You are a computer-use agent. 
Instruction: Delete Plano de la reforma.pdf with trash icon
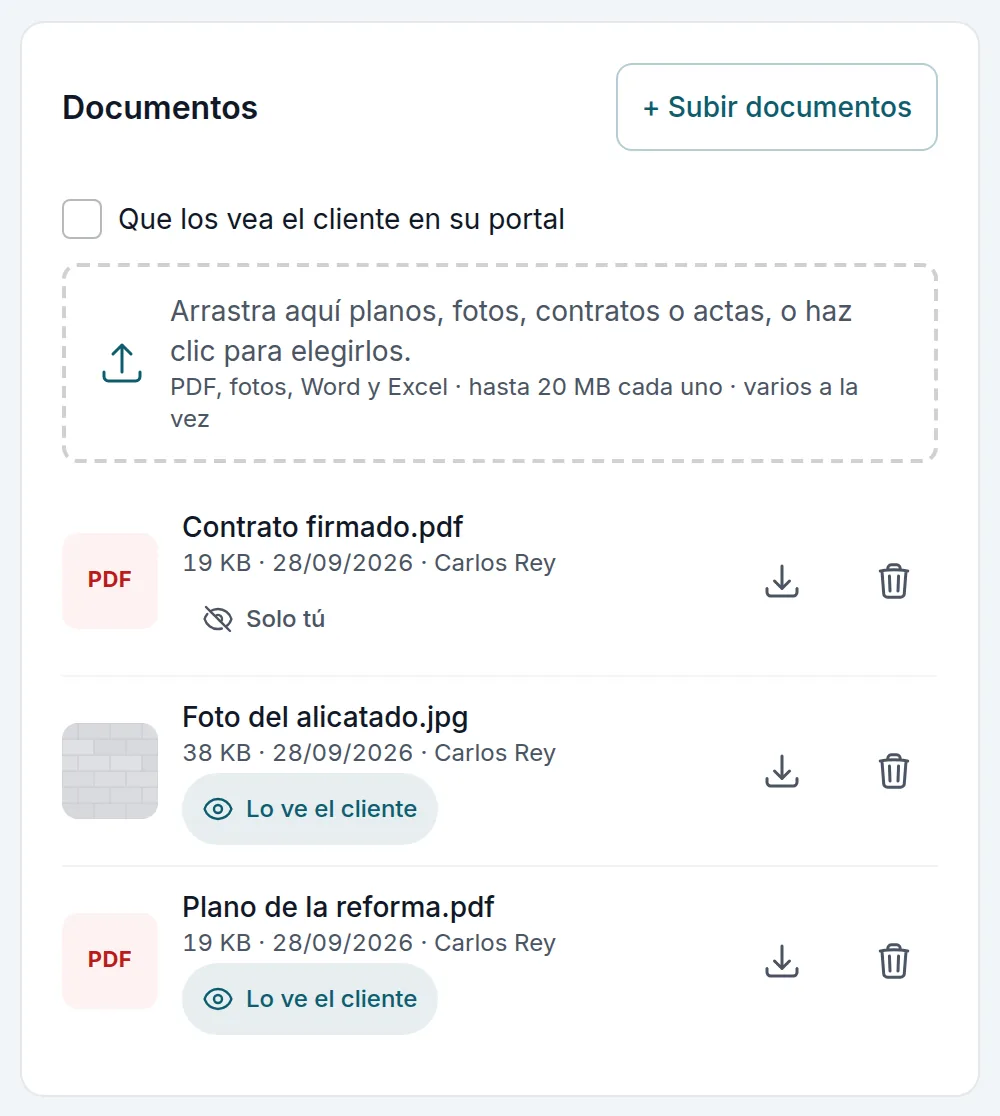(x=893, y=961)
